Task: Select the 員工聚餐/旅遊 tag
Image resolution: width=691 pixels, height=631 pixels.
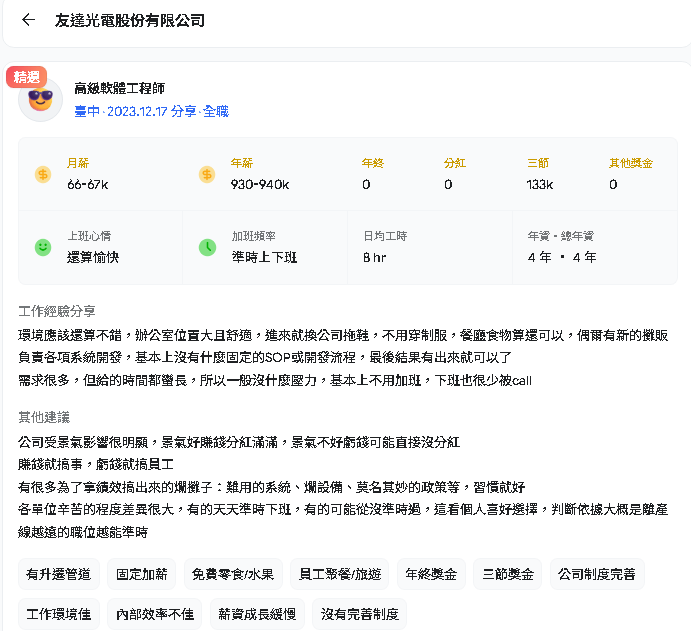Action: pos(339,574)
